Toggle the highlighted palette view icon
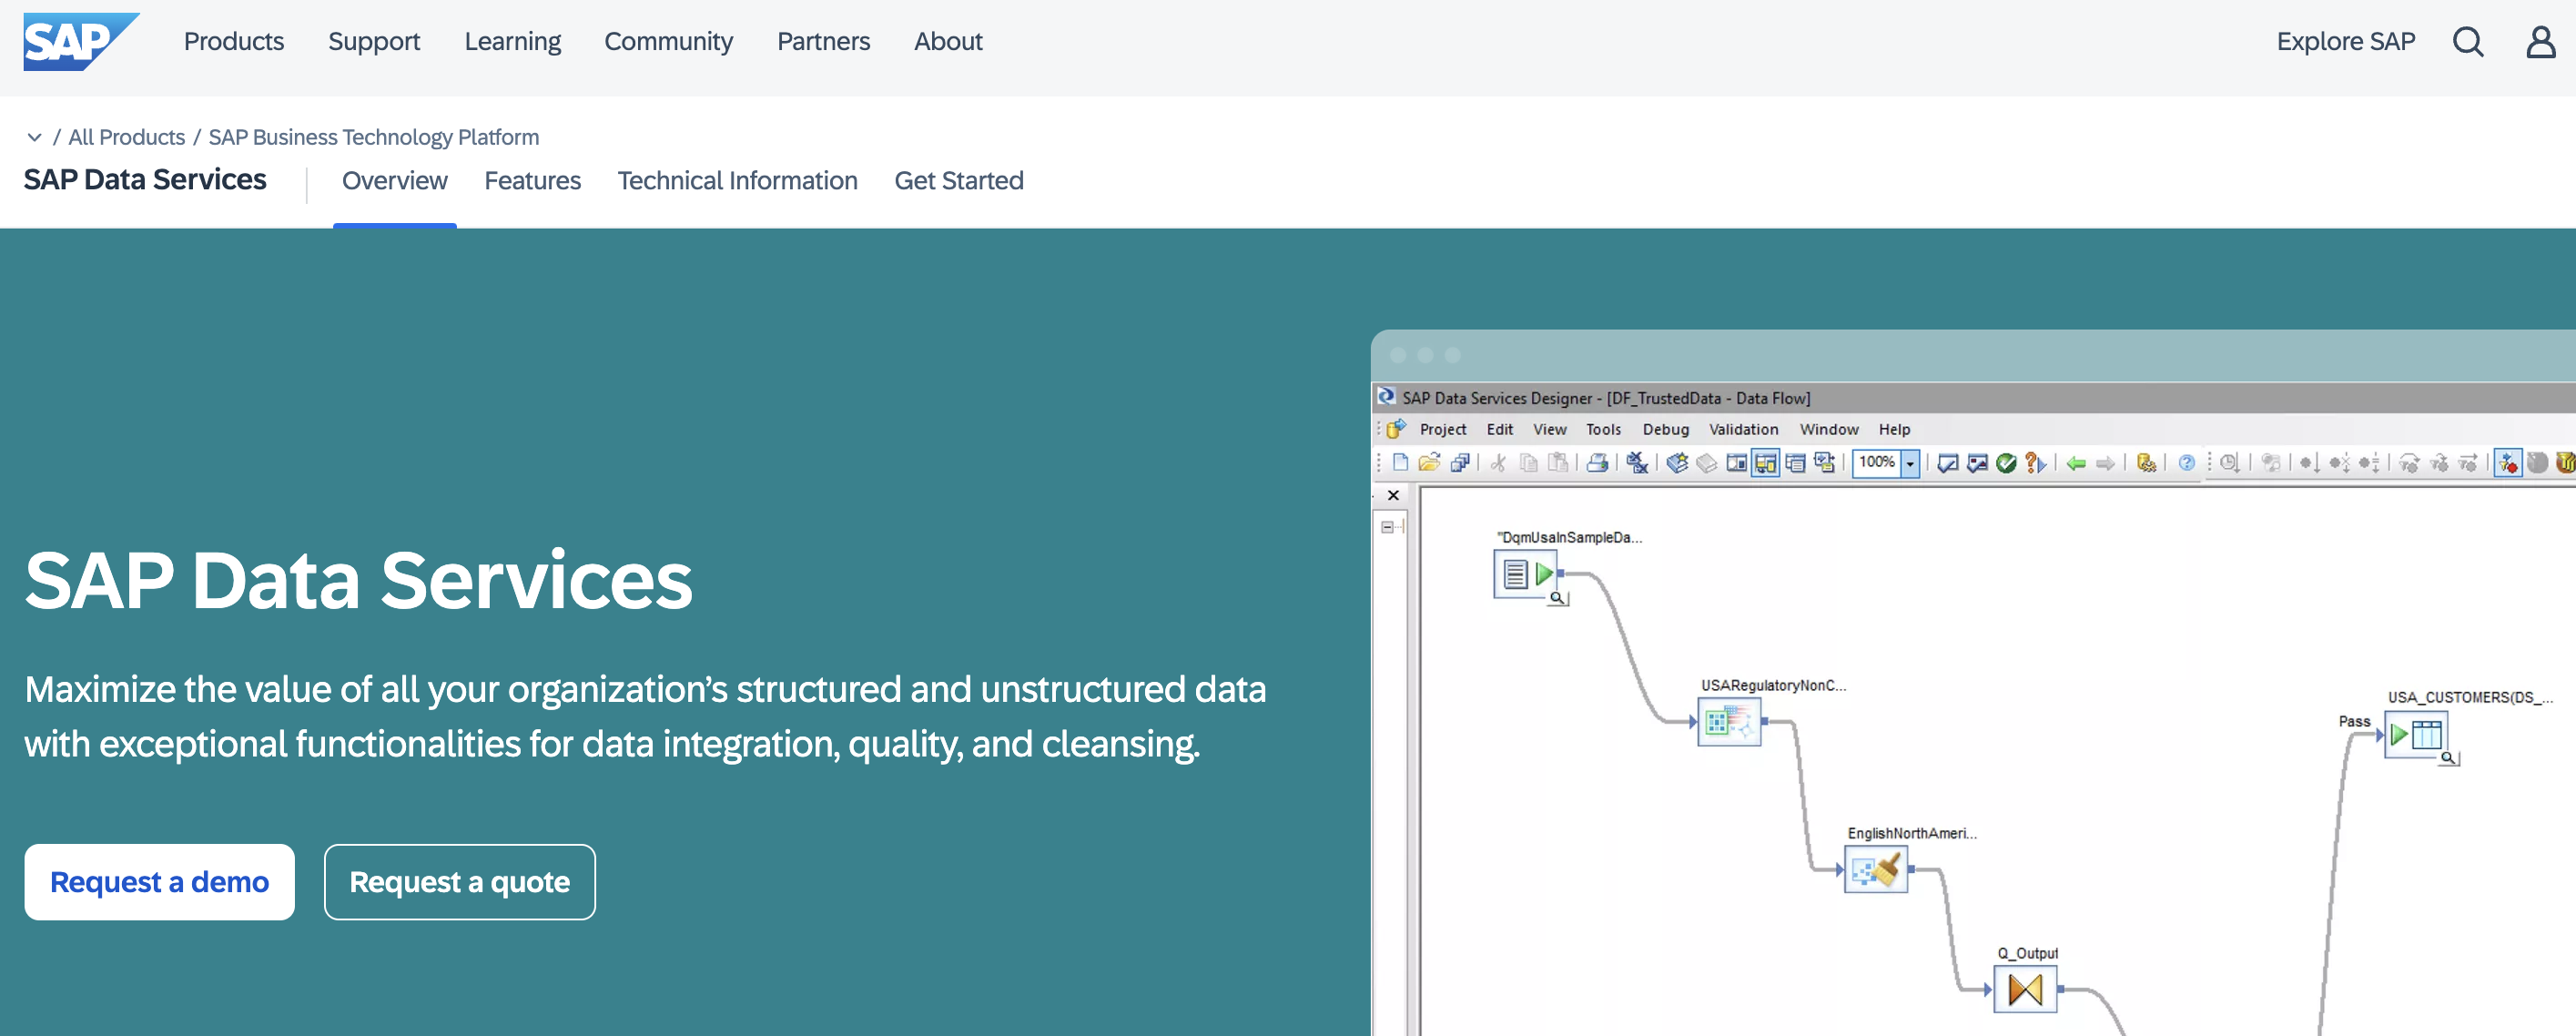The image size is (2576, 1036). (1766, 463)
